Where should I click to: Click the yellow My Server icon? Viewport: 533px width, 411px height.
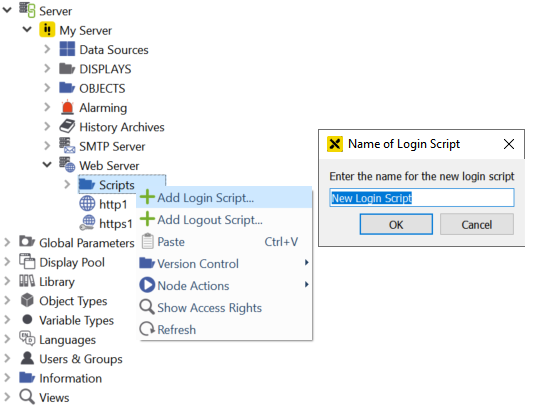point(47,29)
